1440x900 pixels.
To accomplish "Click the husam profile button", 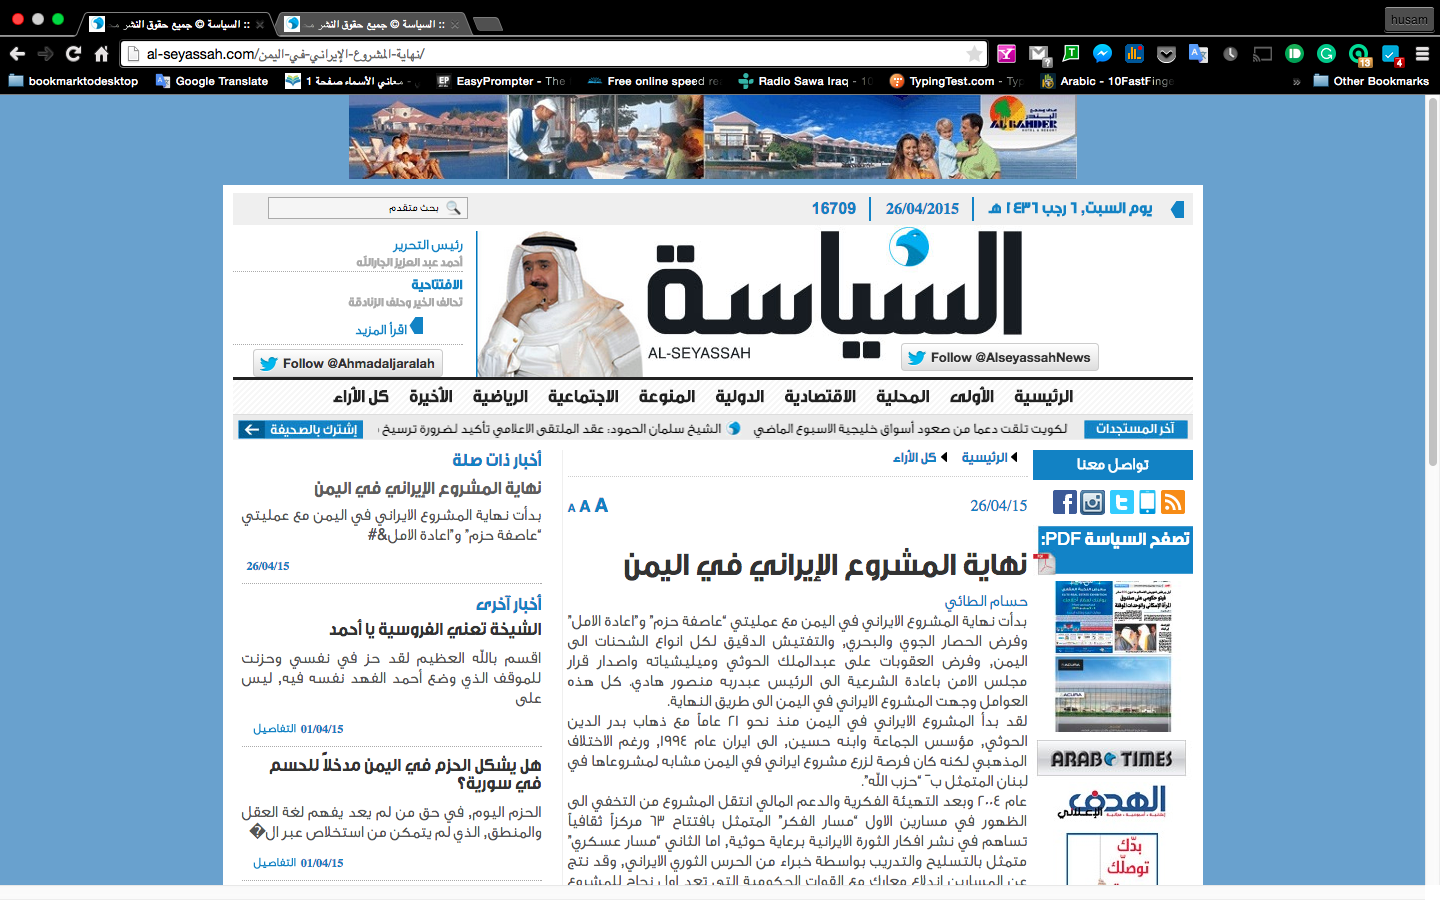I will pyautogui.click(x=1409, y=19).
